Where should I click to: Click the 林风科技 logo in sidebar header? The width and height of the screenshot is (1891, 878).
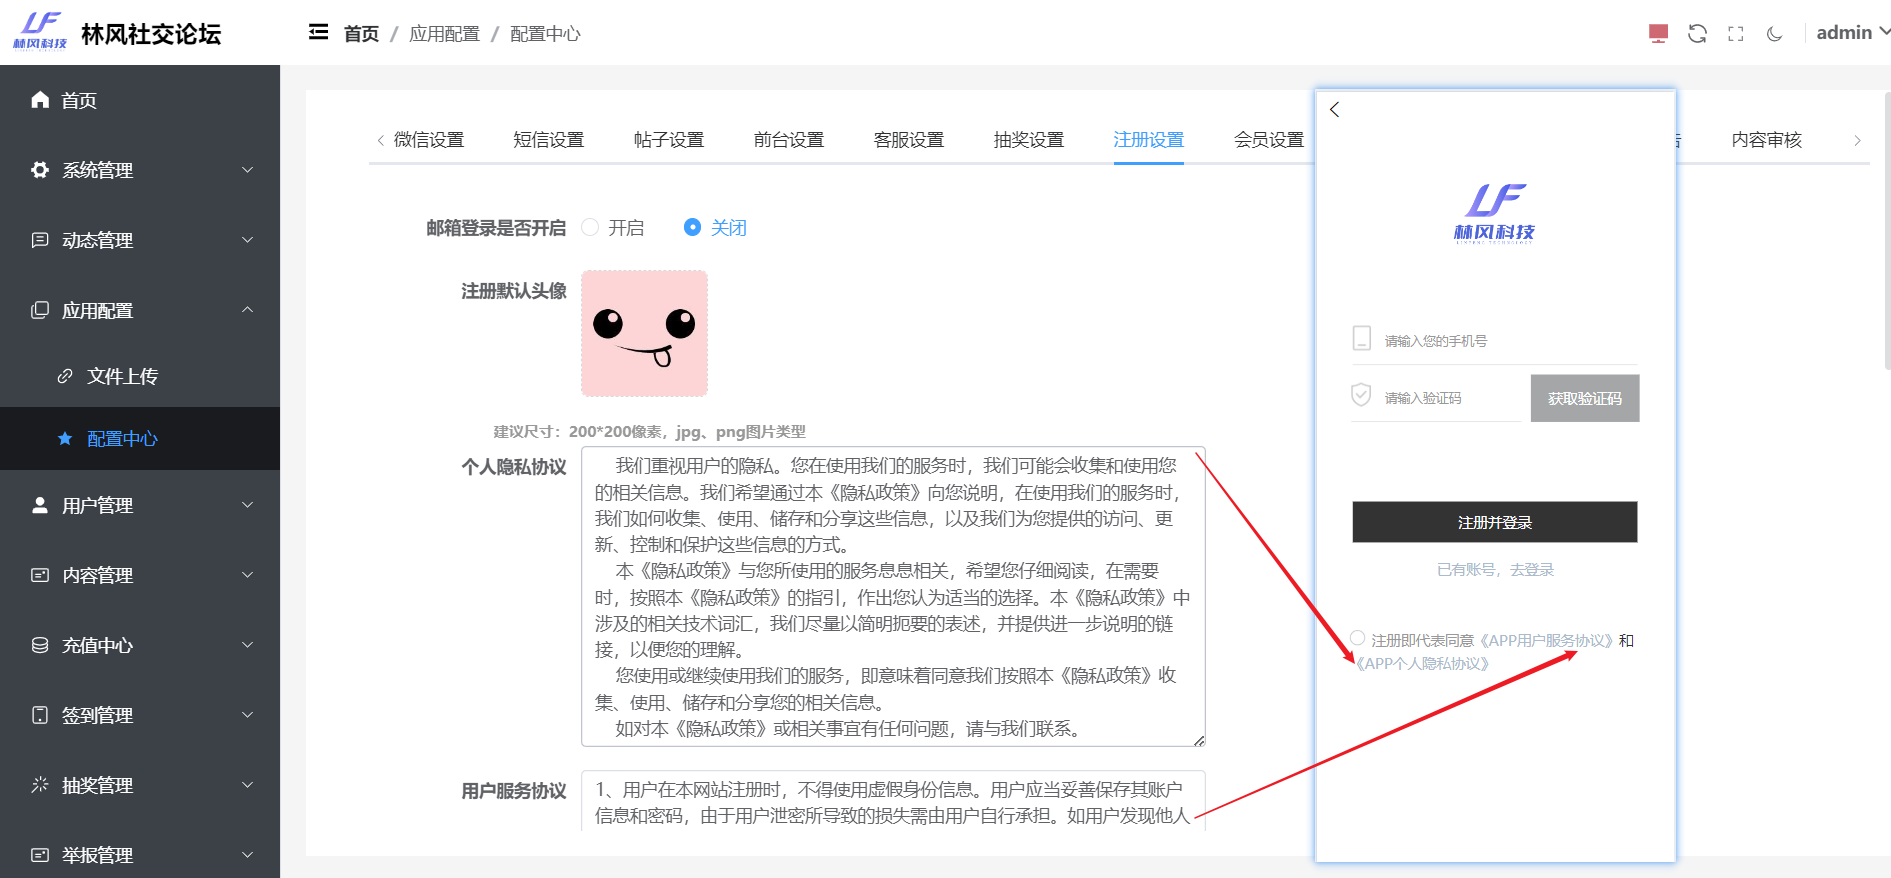40,32
